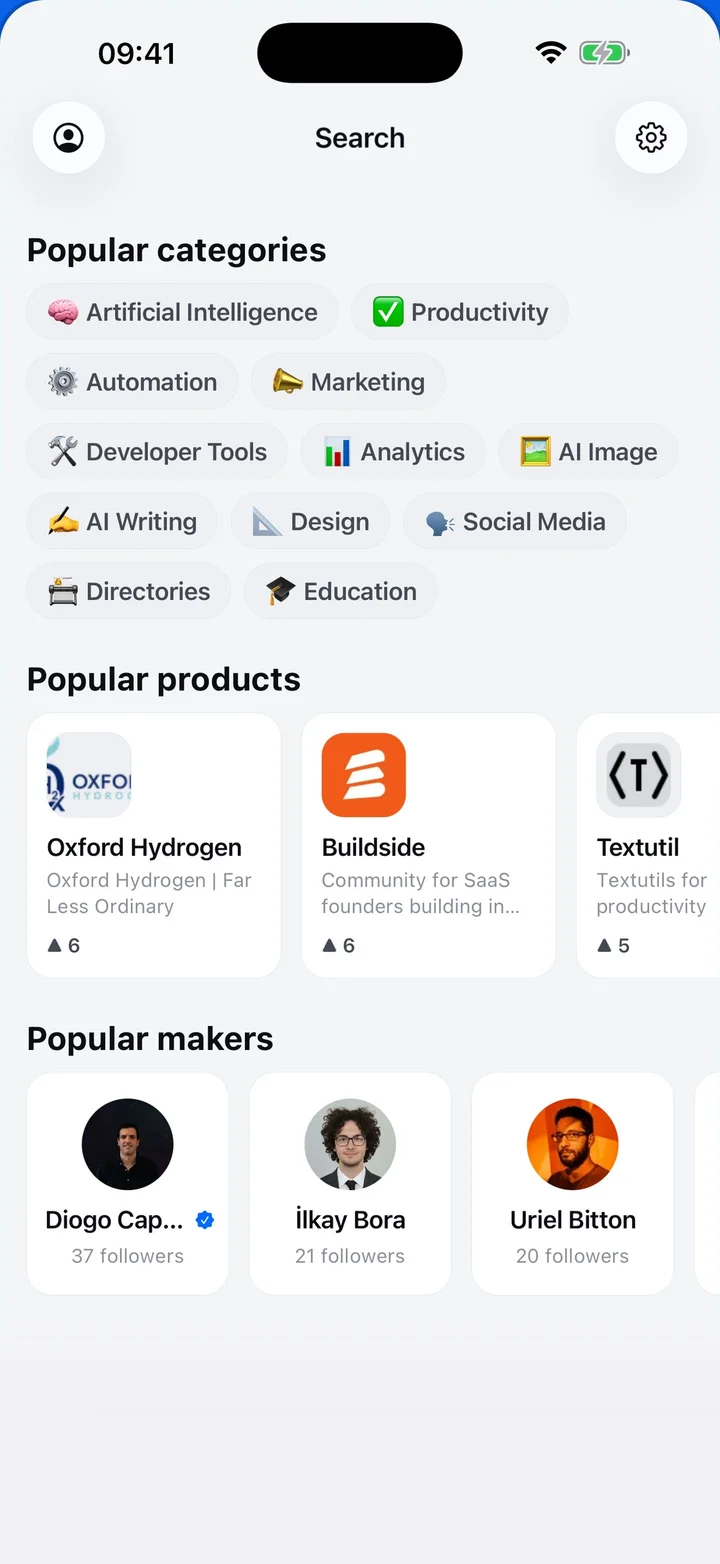720x1564 pixels.
Task: Tap the battery indicator in status bar
Action: (x=604, y=53)
